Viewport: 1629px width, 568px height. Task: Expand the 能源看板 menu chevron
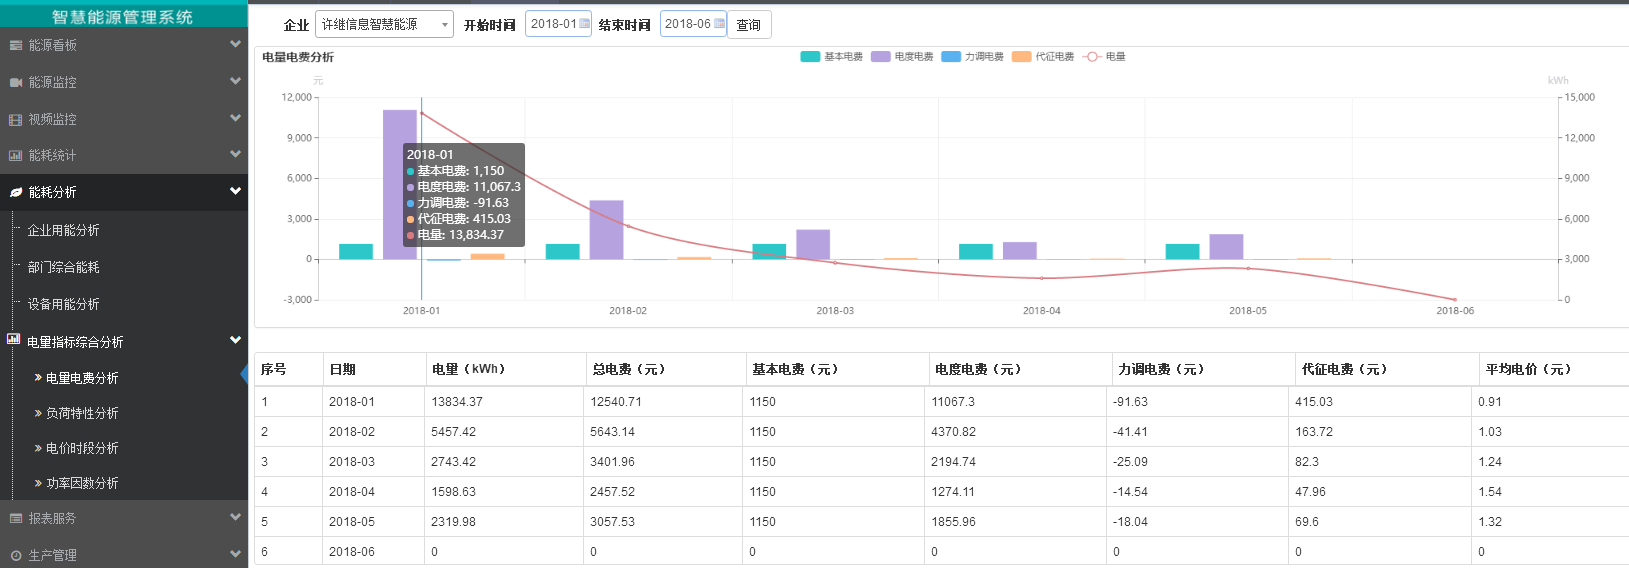tap(235, 44)
